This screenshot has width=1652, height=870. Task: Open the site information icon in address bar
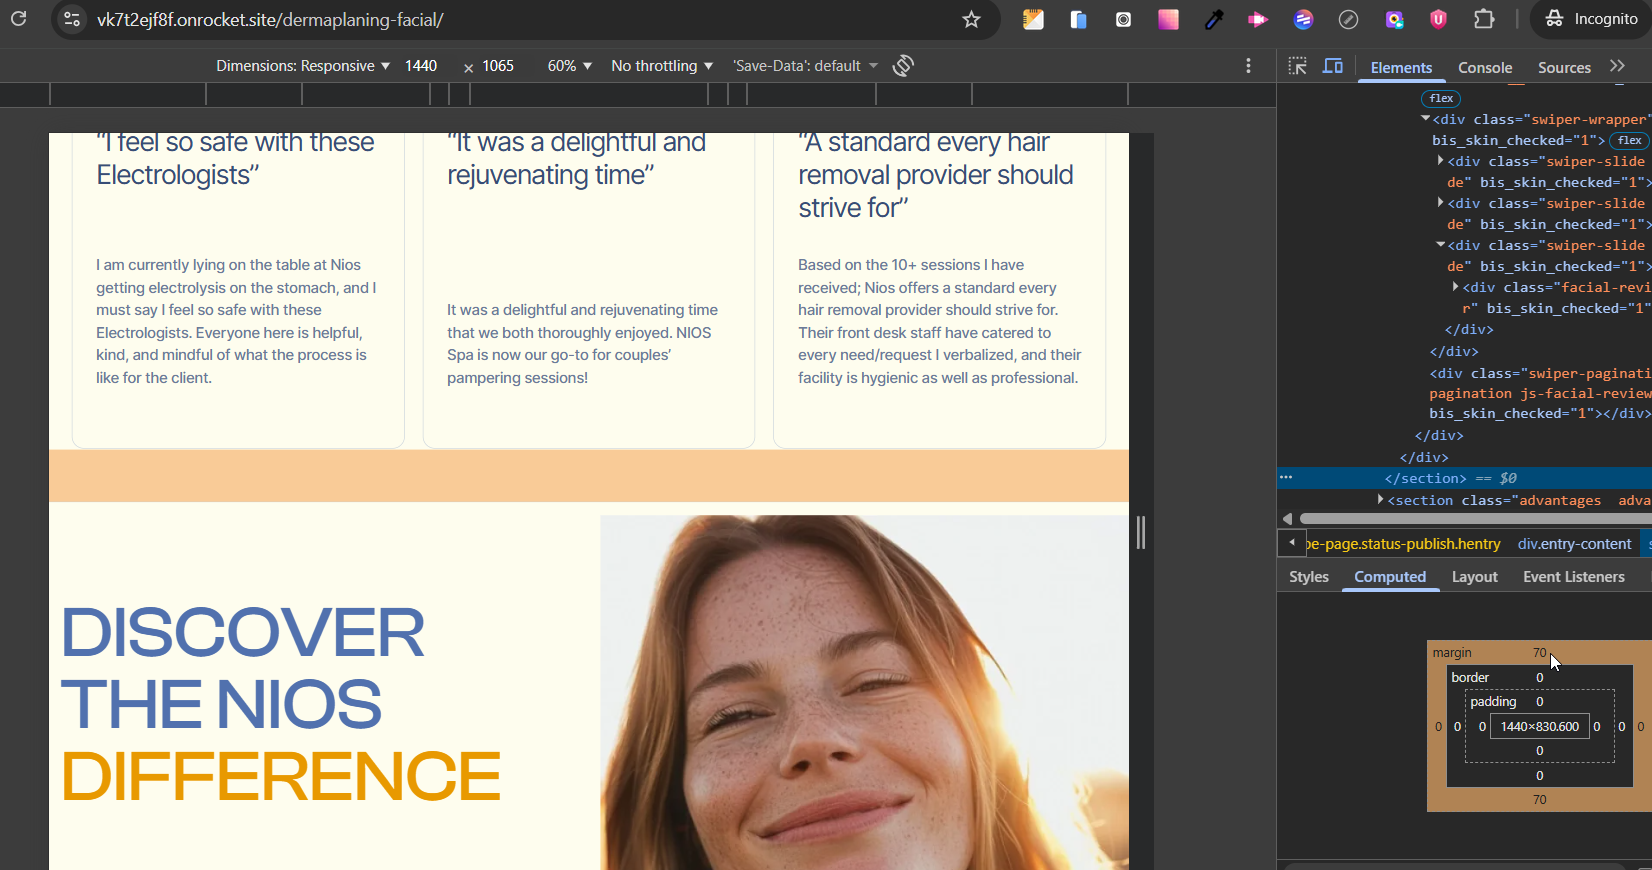pyautogui.click(x=72, y=19)
